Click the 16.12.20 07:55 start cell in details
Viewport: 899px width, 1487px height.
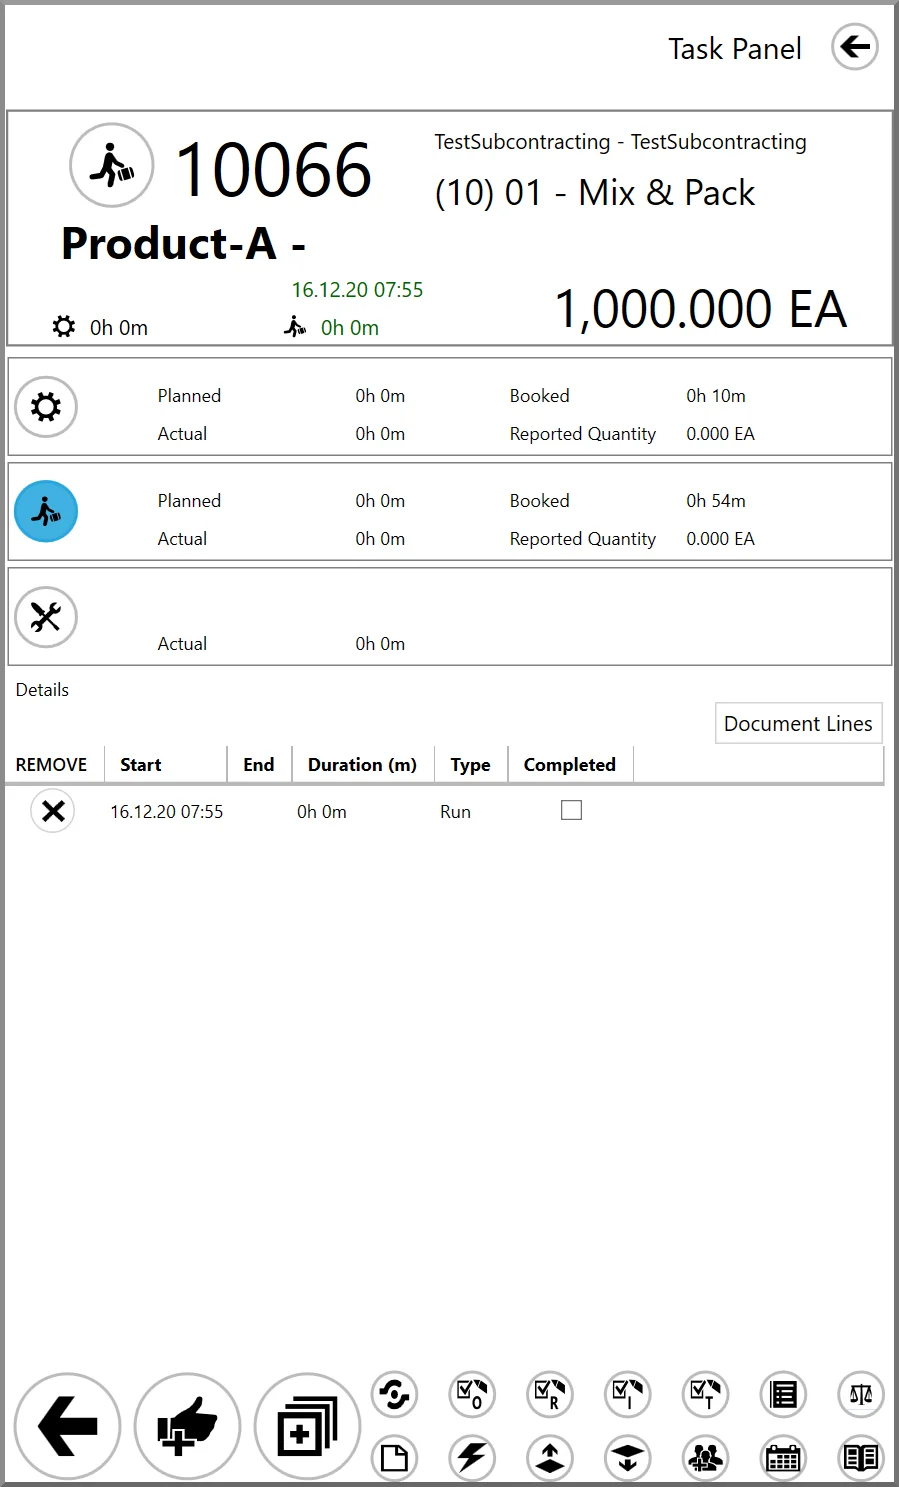[167, 812]
